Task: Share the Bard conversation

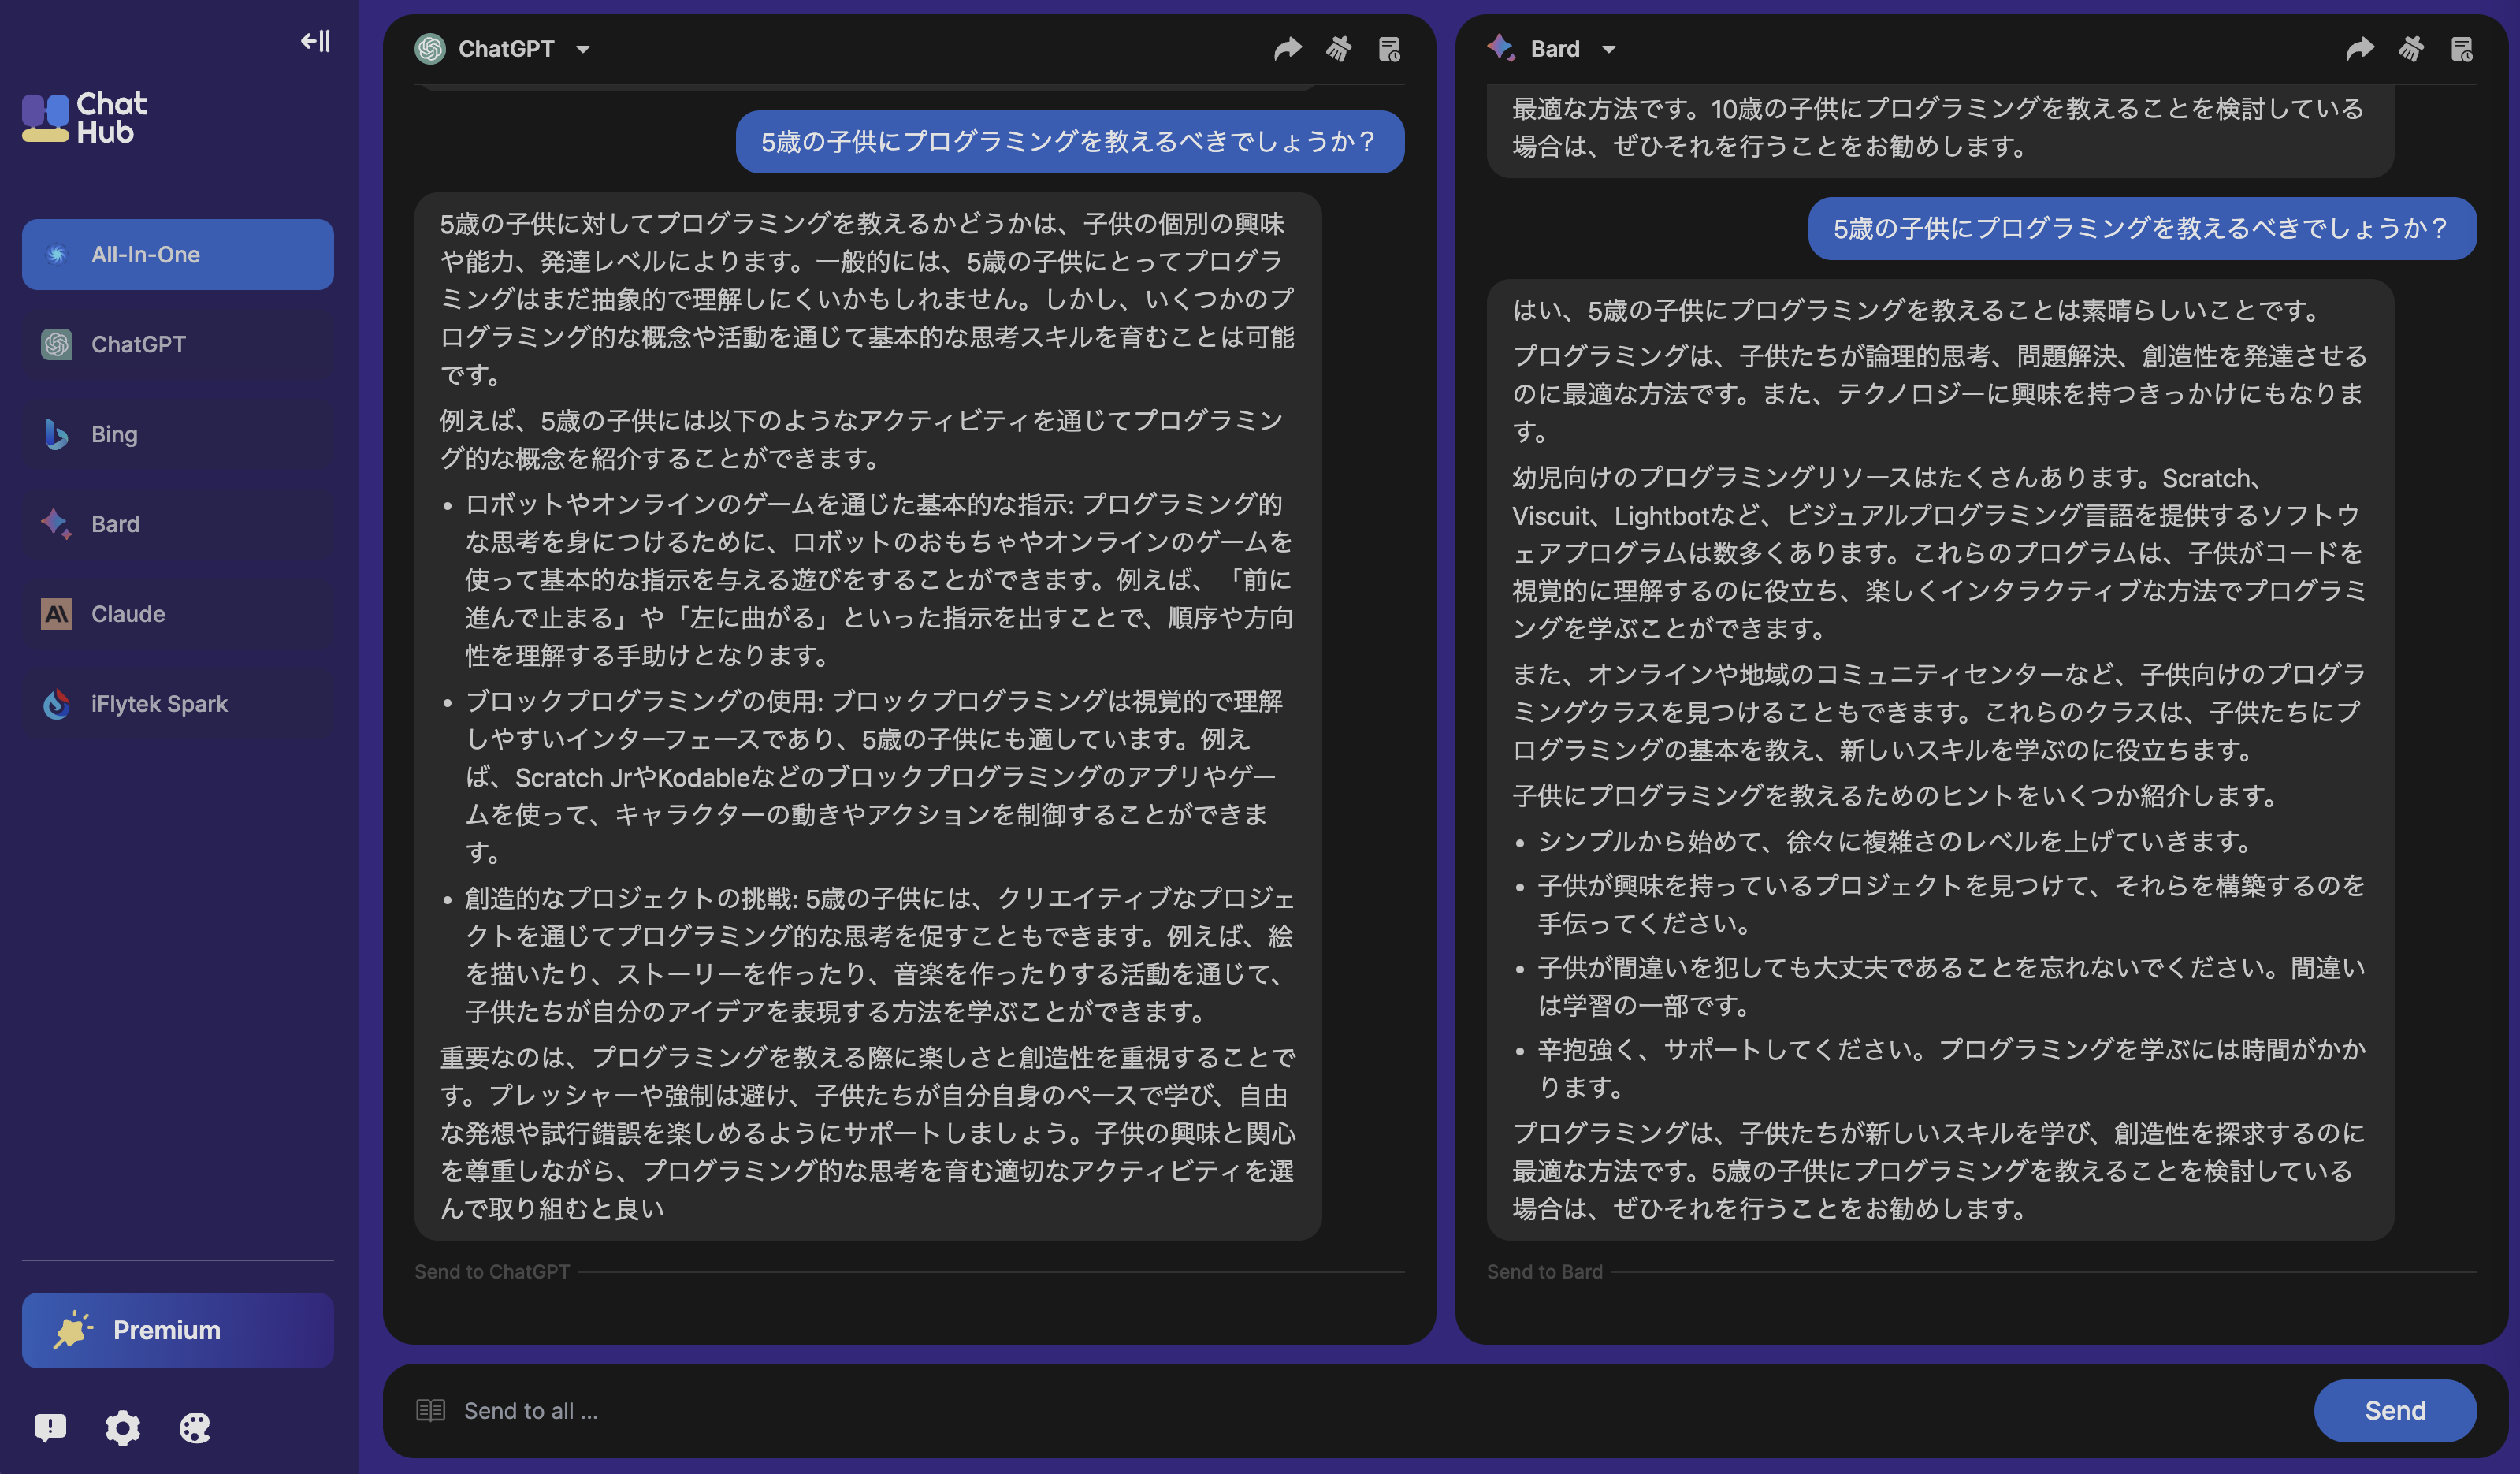Action: pyautogui.click(x=2359, y=48)
